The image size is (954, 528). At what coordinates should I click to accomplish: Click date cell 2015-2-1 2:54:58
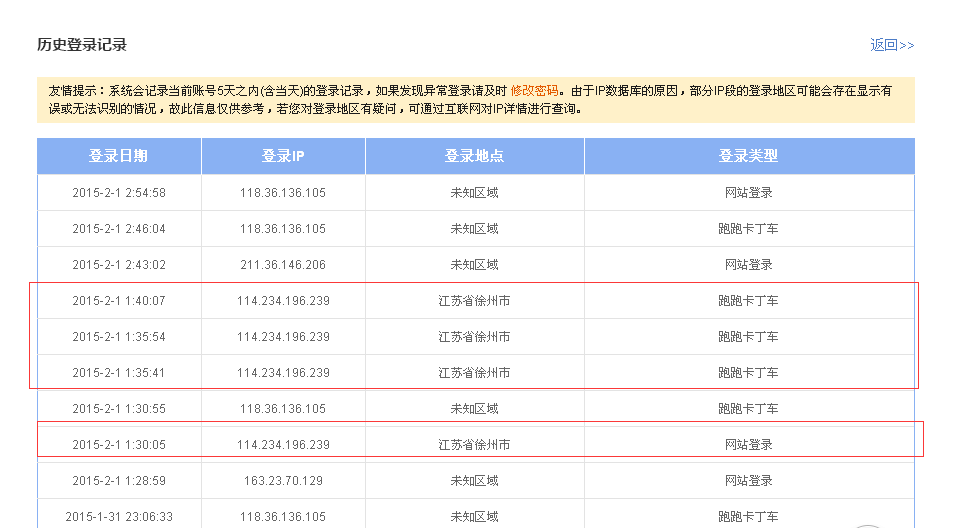(x=119, y=193)
